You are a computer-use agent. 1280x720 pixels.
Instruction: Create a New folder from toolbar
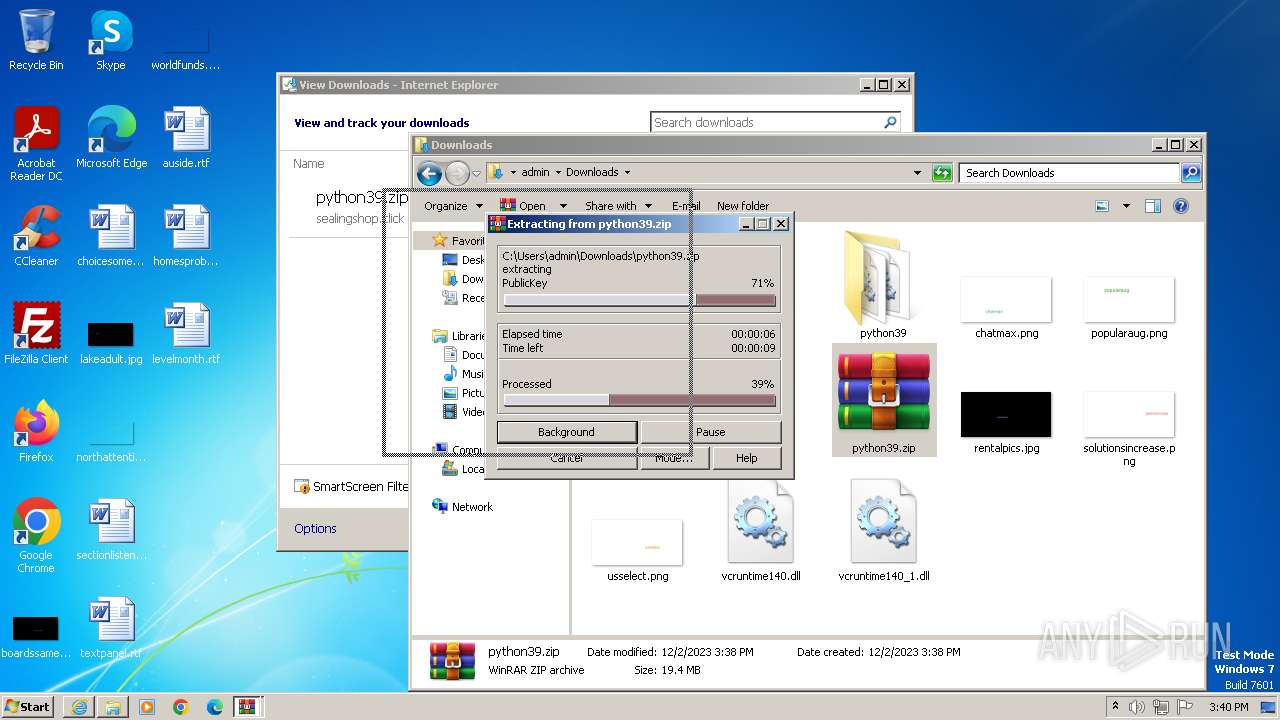(x=743, y=206)
